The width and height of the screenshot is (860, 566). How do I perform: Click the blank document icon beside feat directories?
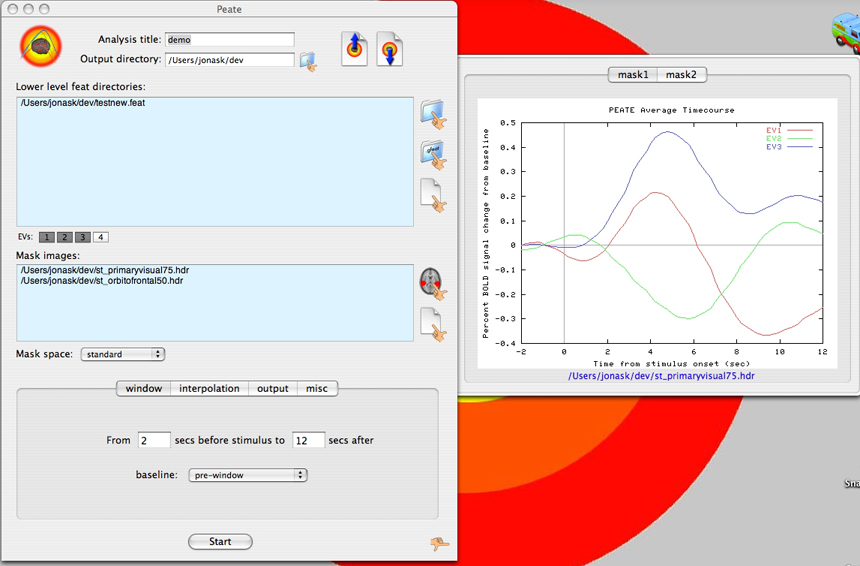click(x=432, y=194)
